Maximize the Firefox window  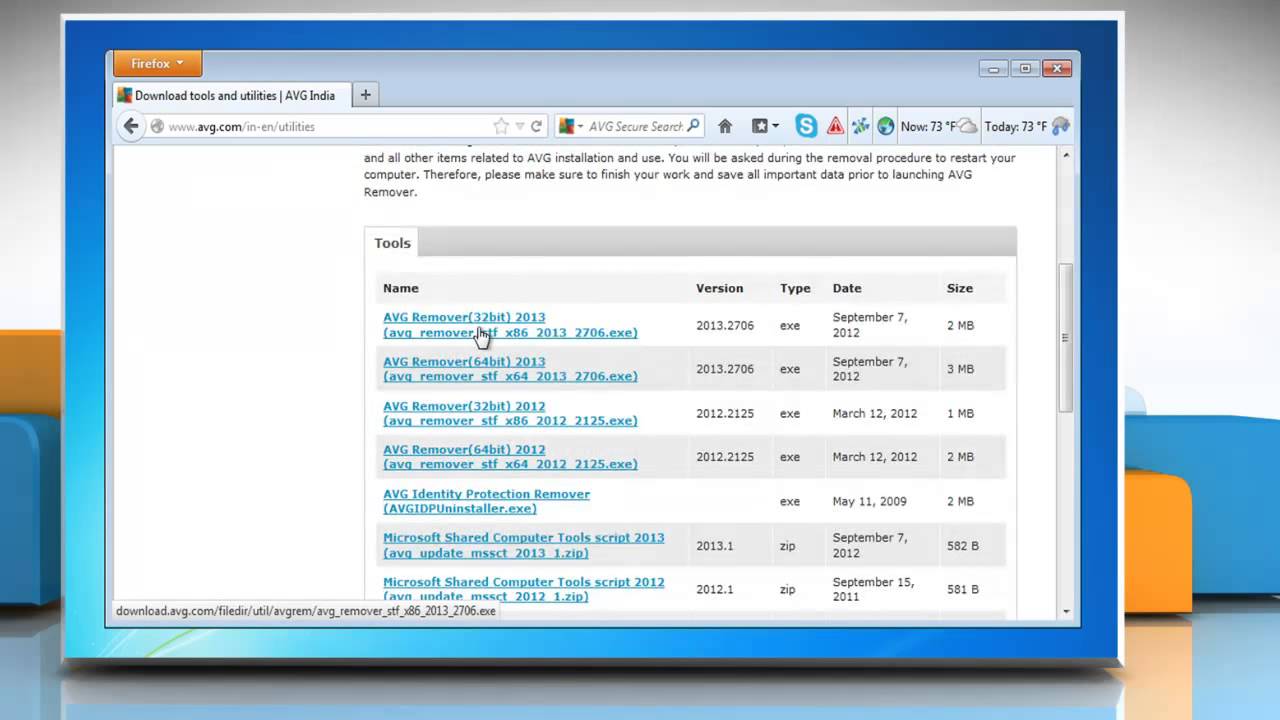pyautogui.click(x=1025, y=69)
